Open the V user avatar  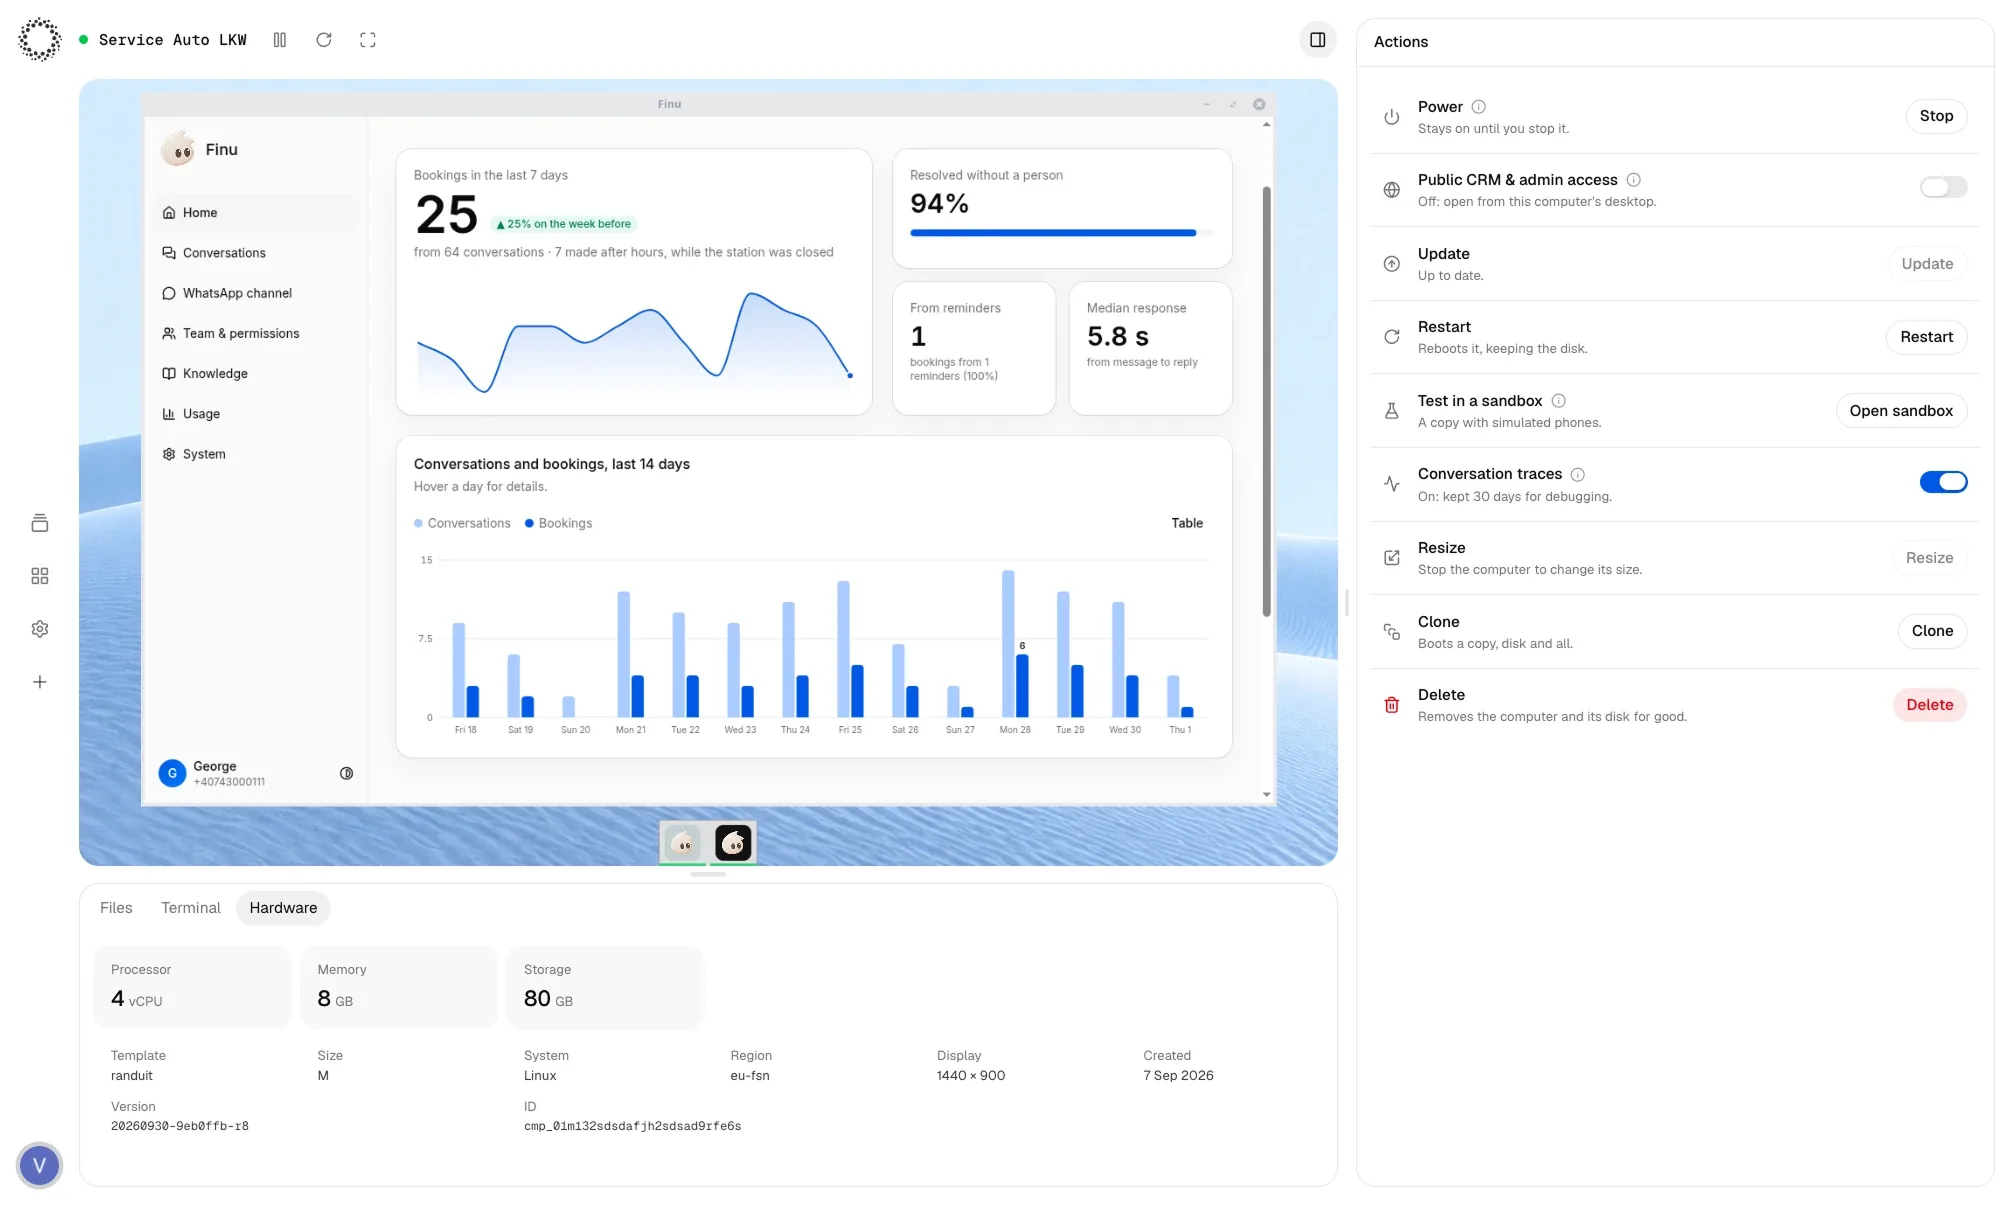pyautogui.click(x=40, y=1165)
